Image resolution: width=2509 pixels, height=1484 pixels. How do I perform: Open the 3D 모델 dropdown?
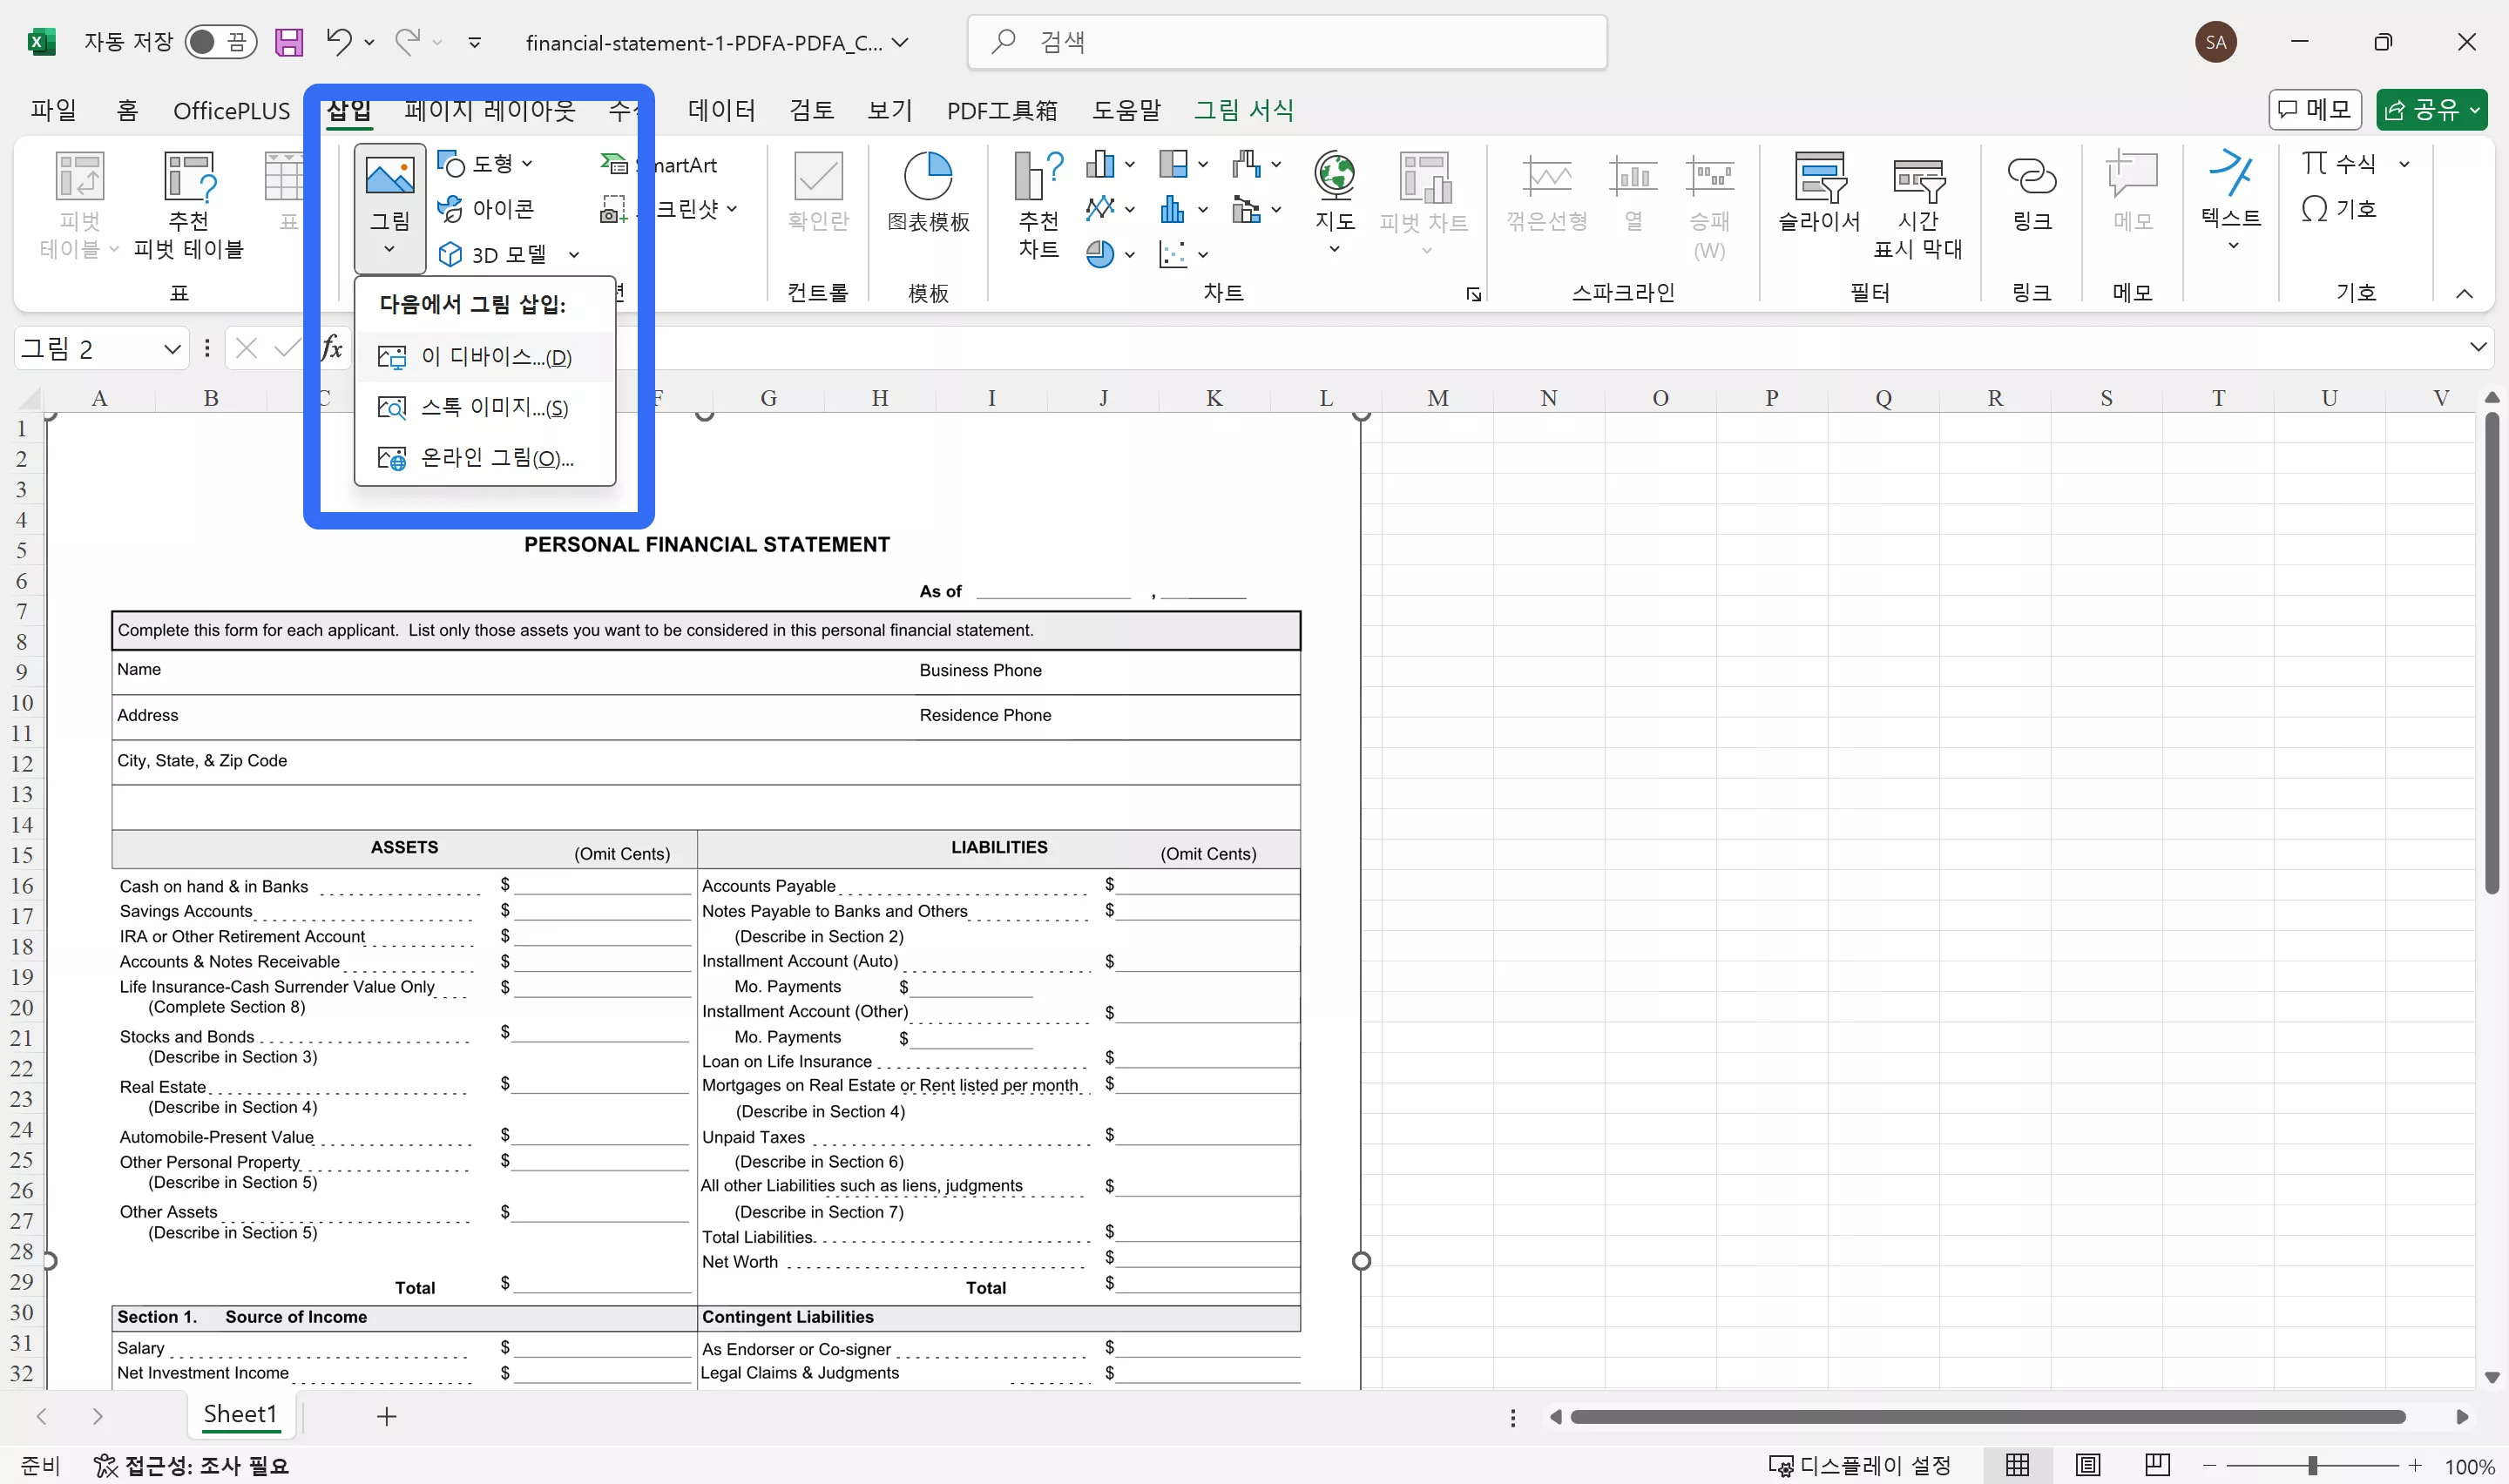click(x=574, y=255)
